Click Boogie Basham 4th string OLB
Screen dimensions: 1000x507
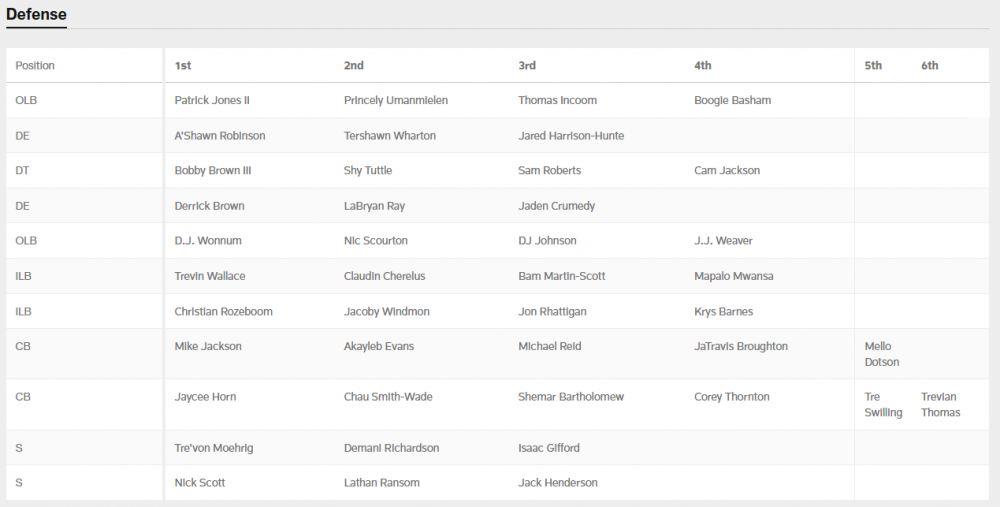tap(732, 100)
